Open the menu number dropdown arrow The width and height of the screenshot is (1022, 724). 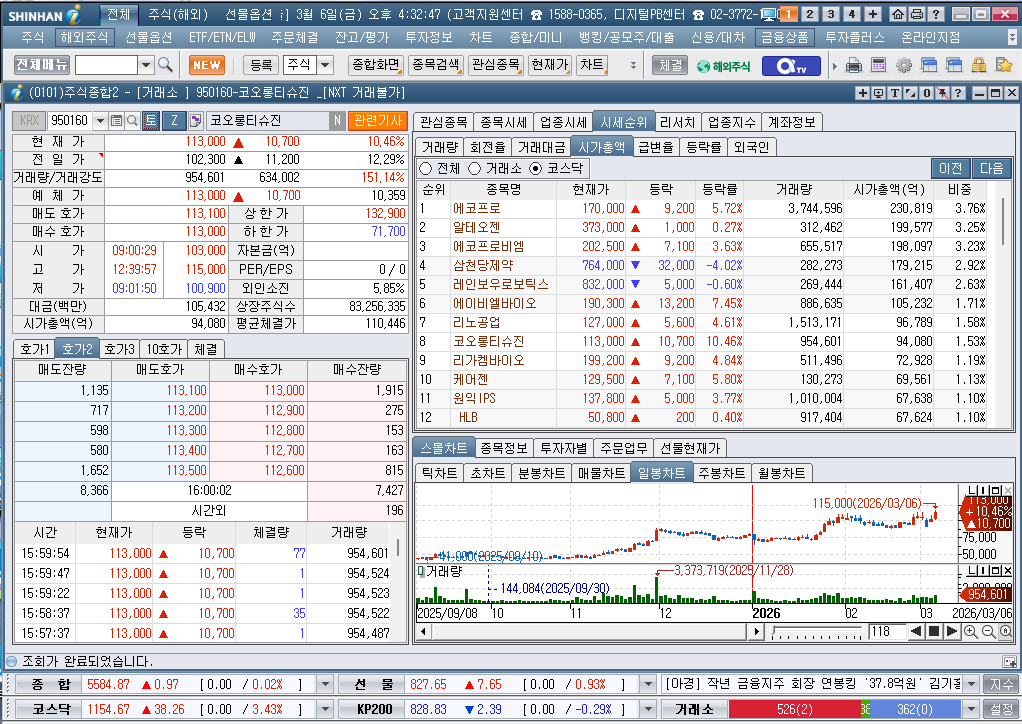point(146,65)
